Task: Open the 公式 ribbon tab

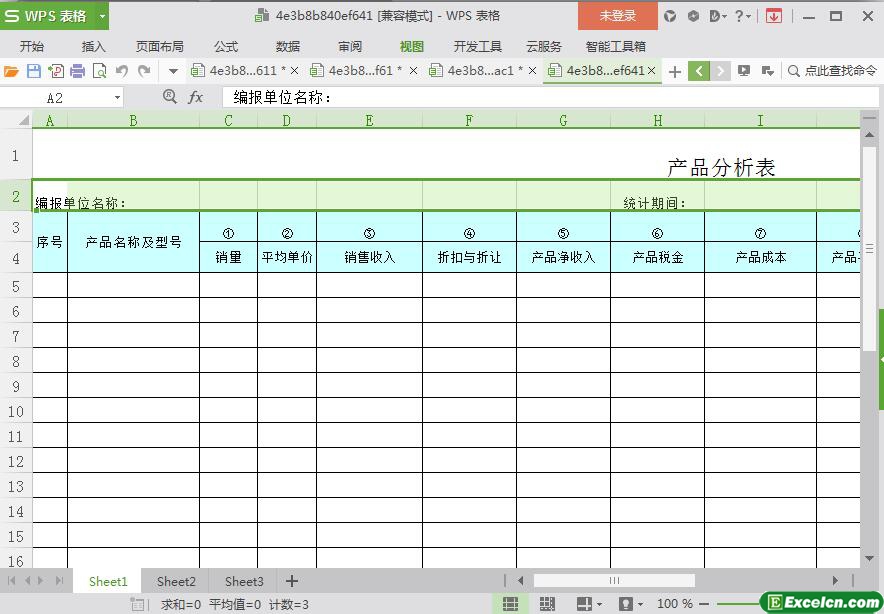Action: click(x=226, y=46)
